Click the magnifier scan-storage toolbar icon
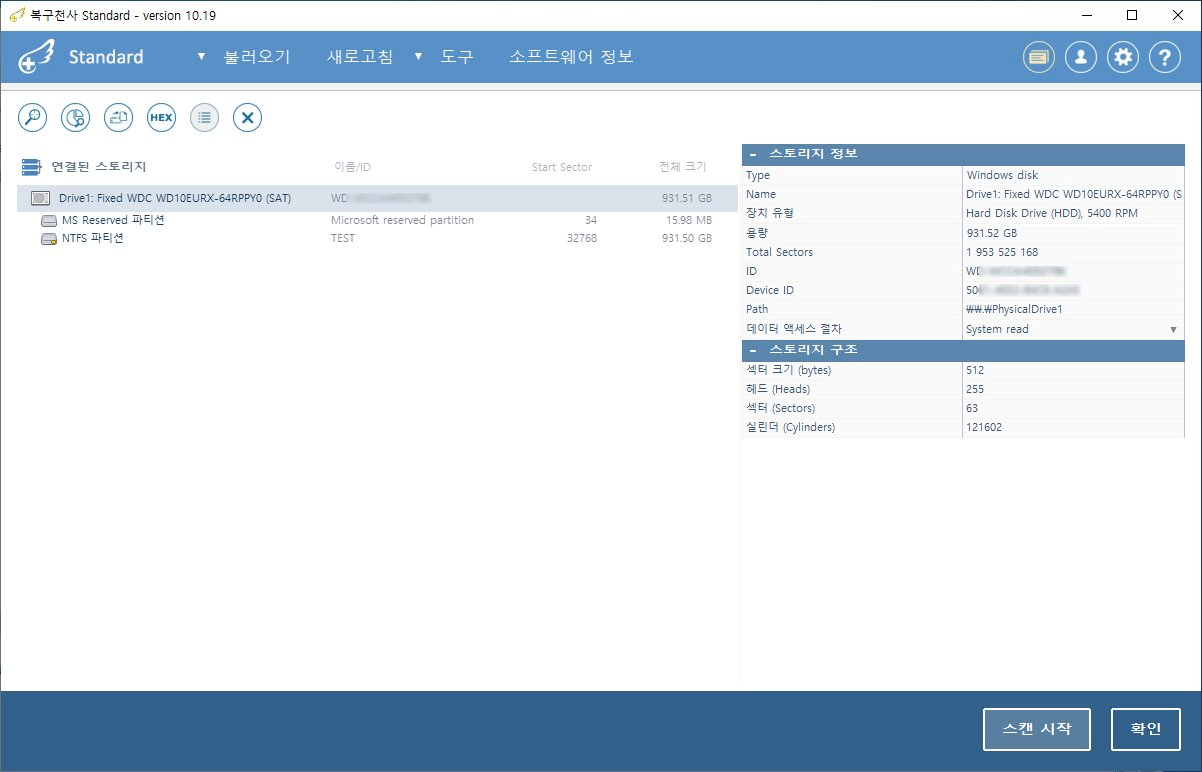1202x772 pixels. pyautogui.click(x=33, y=117)
